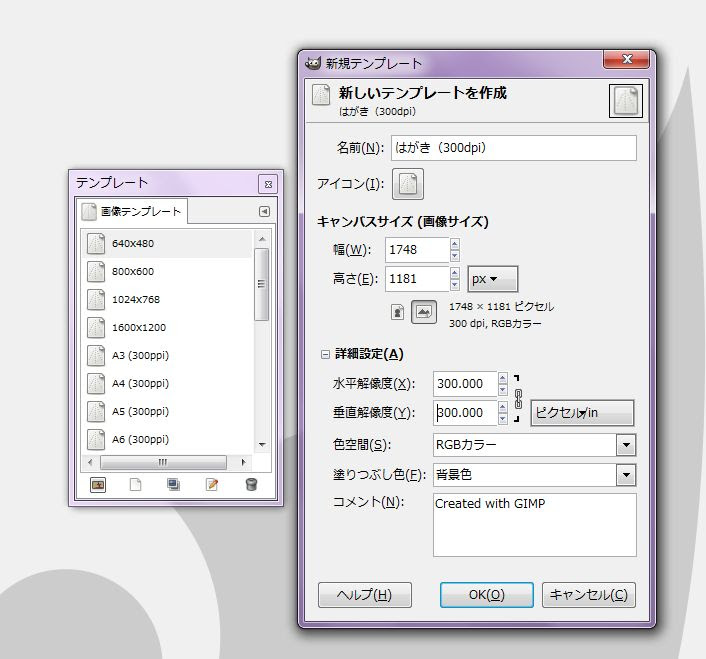This screenshot has height=659, width=706.
Task: Open the 塗りつぶし色 背景色 dropdown
Action: tap(626, 474)
